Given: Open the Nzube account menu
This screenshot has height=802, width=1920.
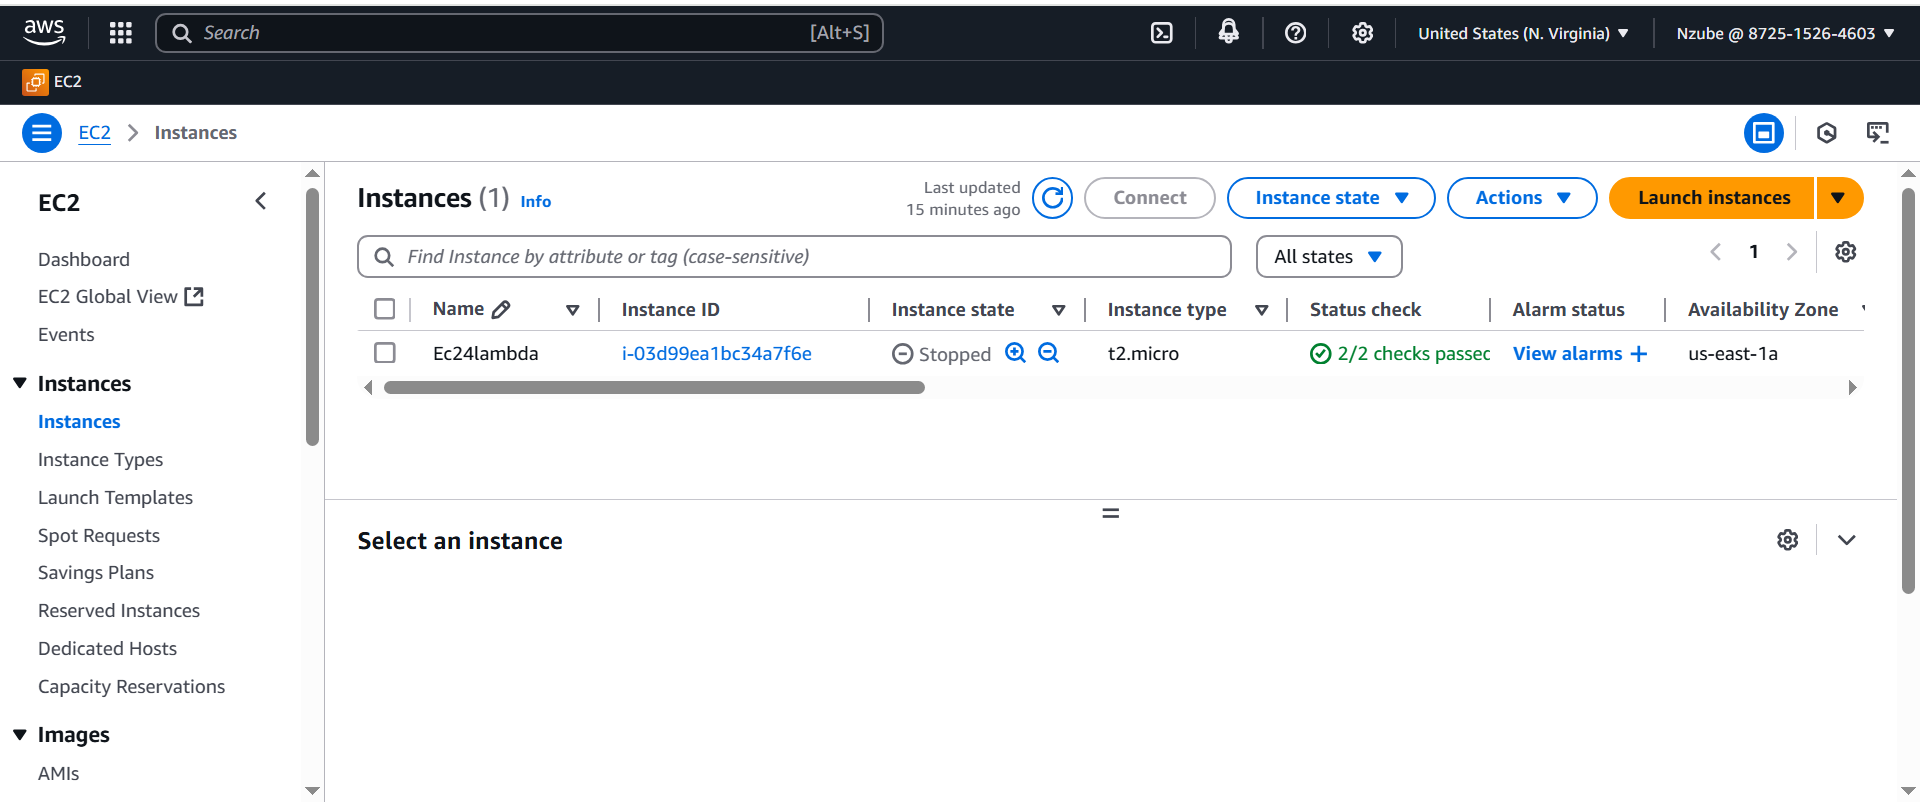Looking at the screenshot, I should click(x=1785, y=33).
